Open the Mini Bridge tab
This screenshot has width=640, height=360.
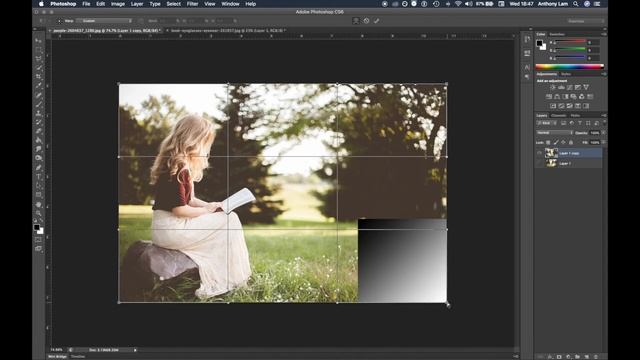[58, 356]
